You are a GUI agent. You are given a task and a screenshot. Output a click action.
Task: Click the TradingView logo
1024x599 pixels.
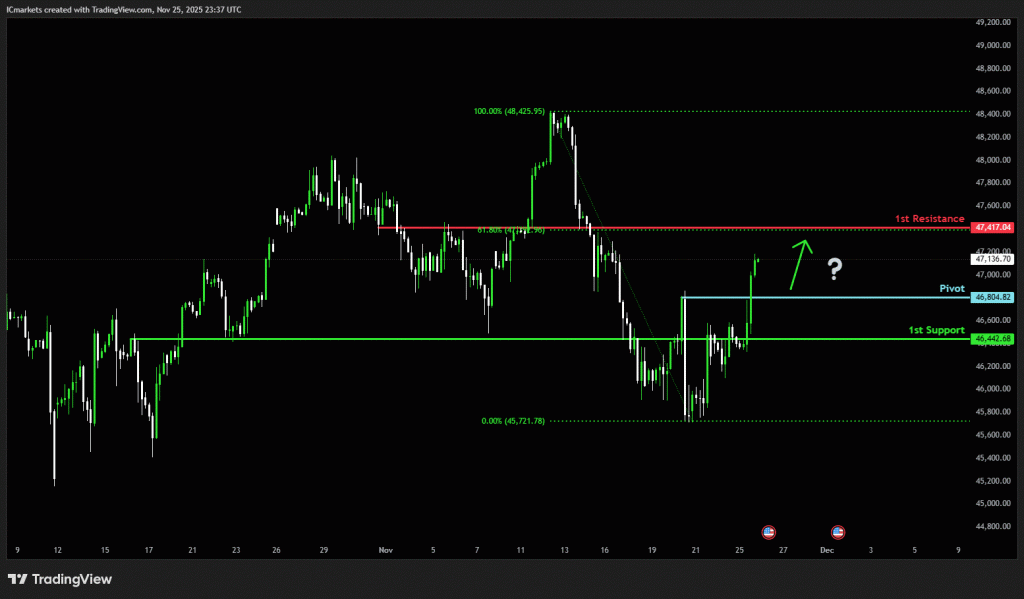pos(60,579)
